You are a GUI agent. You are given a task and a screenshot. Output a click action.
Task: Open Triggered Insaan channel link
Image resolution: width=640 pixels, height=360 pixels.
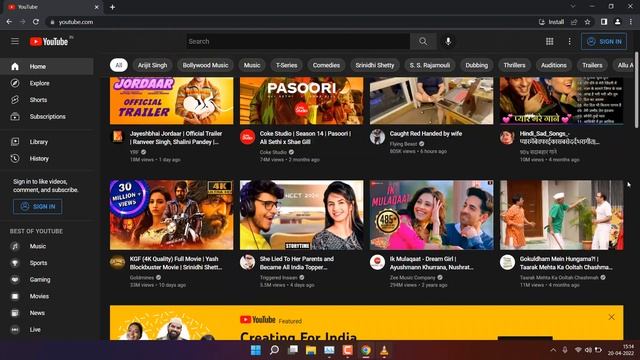(x=278, y=278)
